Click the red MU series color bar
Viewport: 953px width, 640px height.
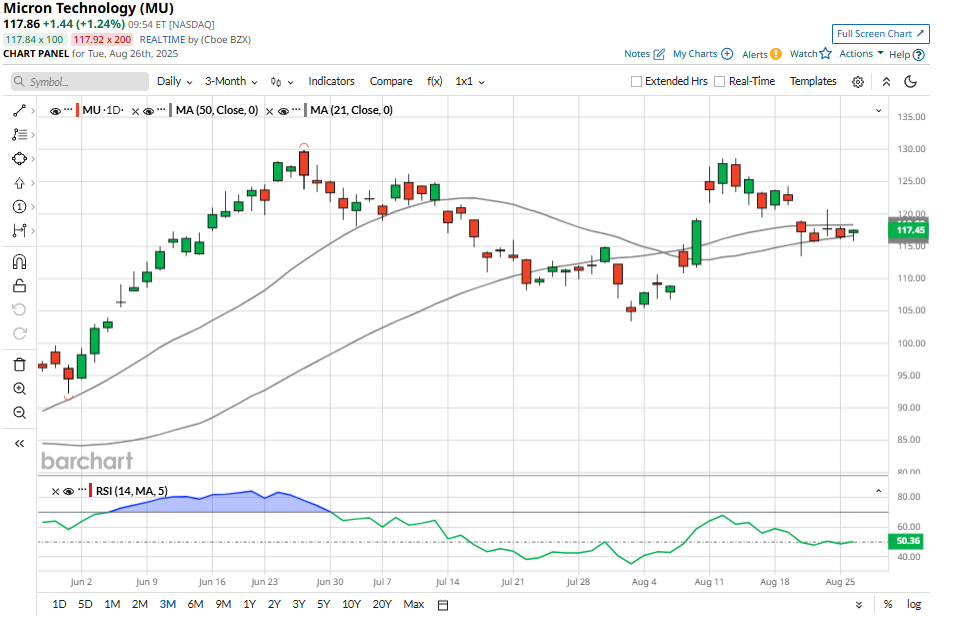77,111
